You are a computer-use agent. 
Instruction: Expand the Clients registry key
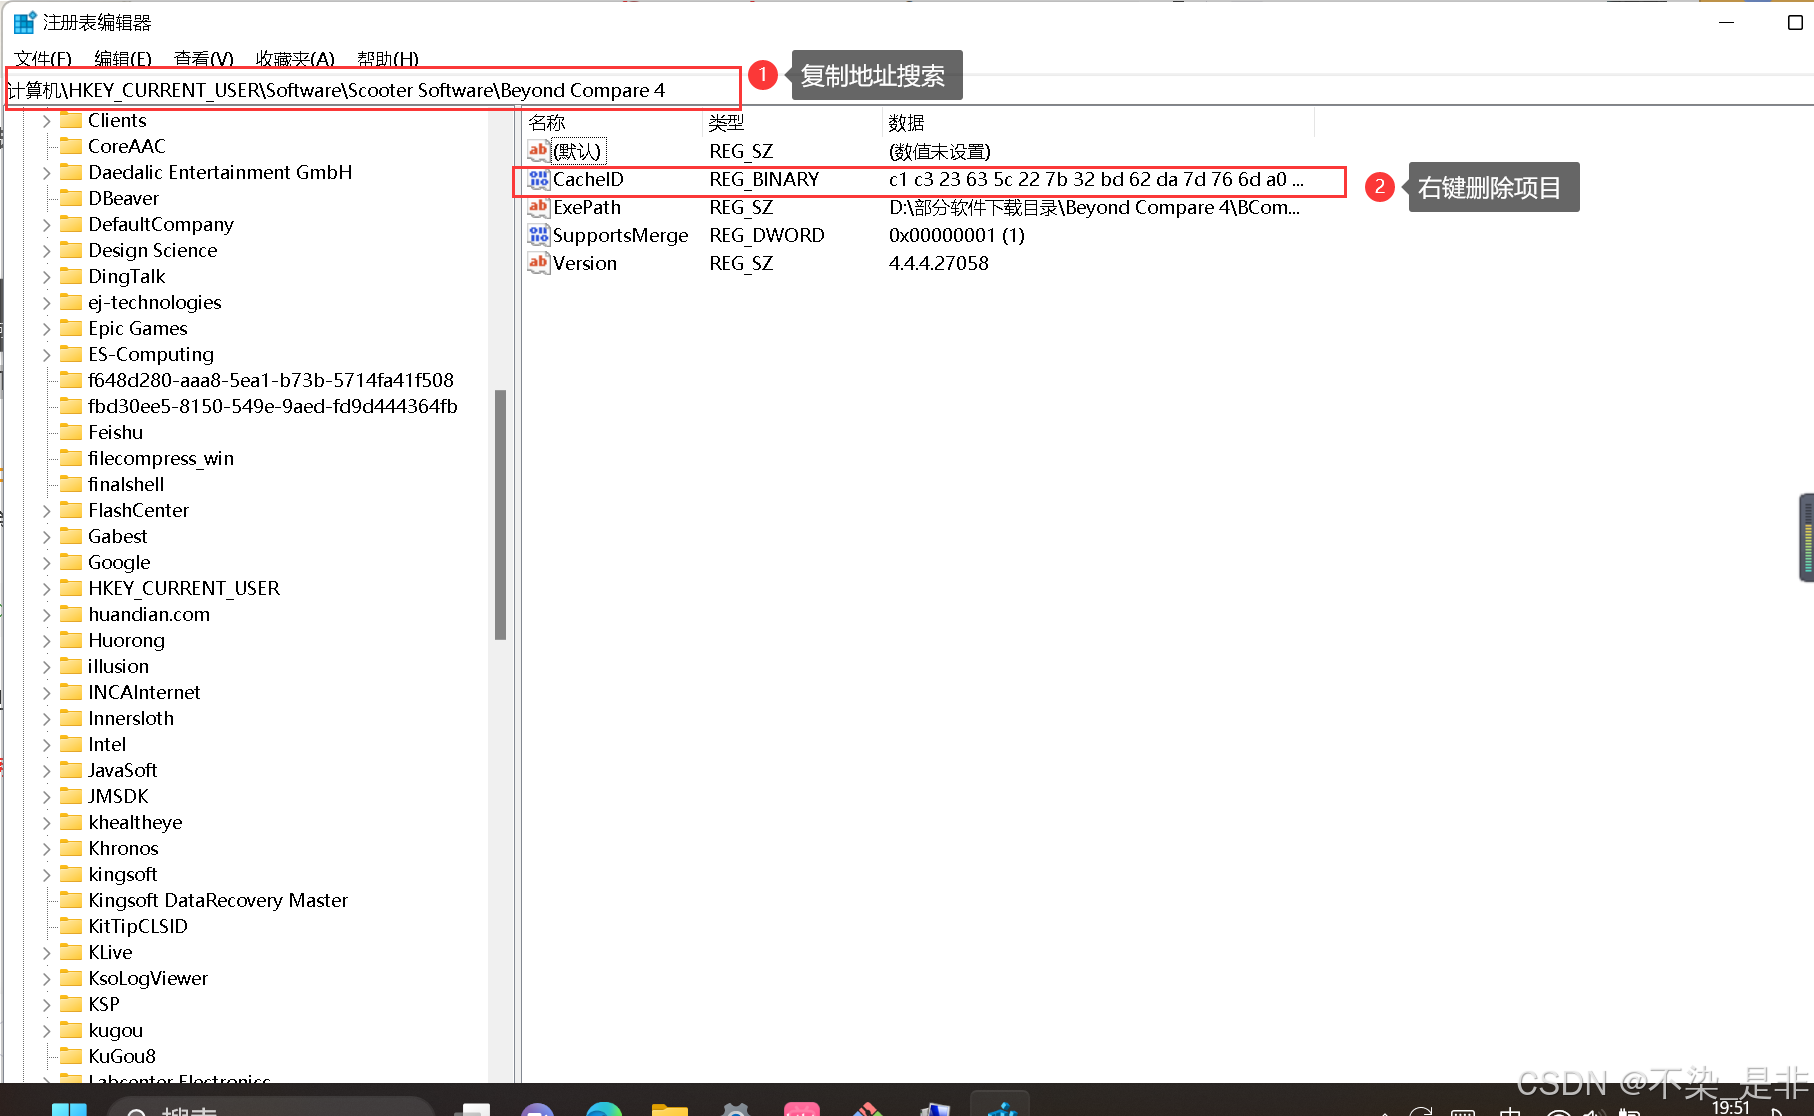[46, 120]
